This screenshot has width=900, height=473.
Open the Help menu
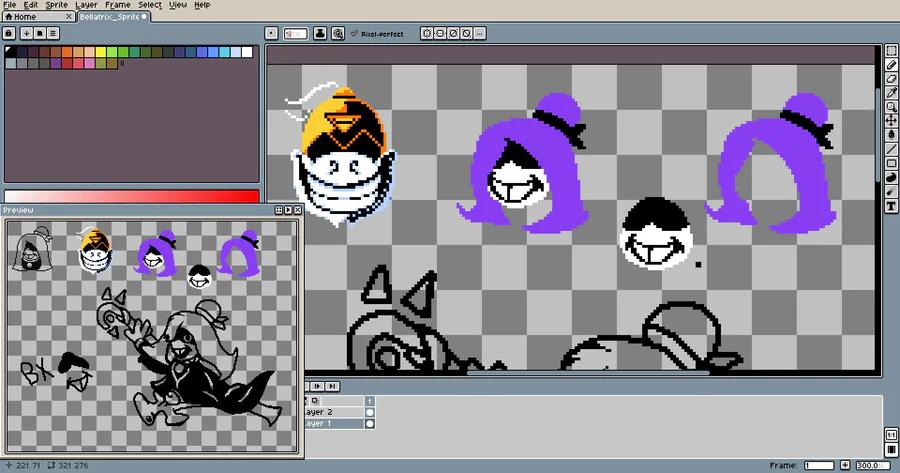coord(202,5)
